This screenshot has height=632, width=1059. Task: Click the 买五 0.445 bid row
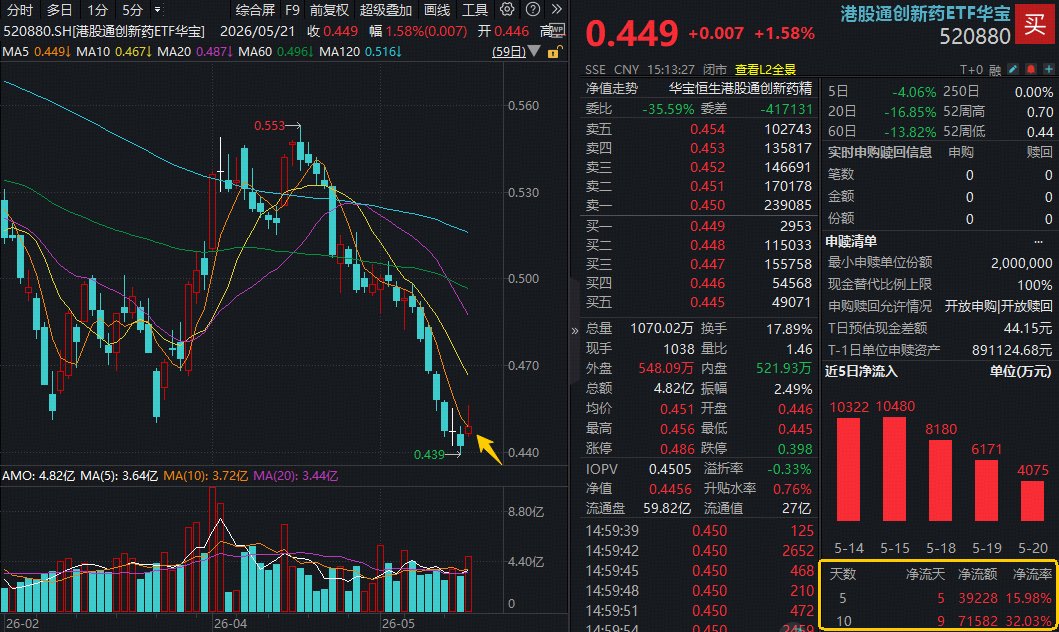[x=698, y=302]
